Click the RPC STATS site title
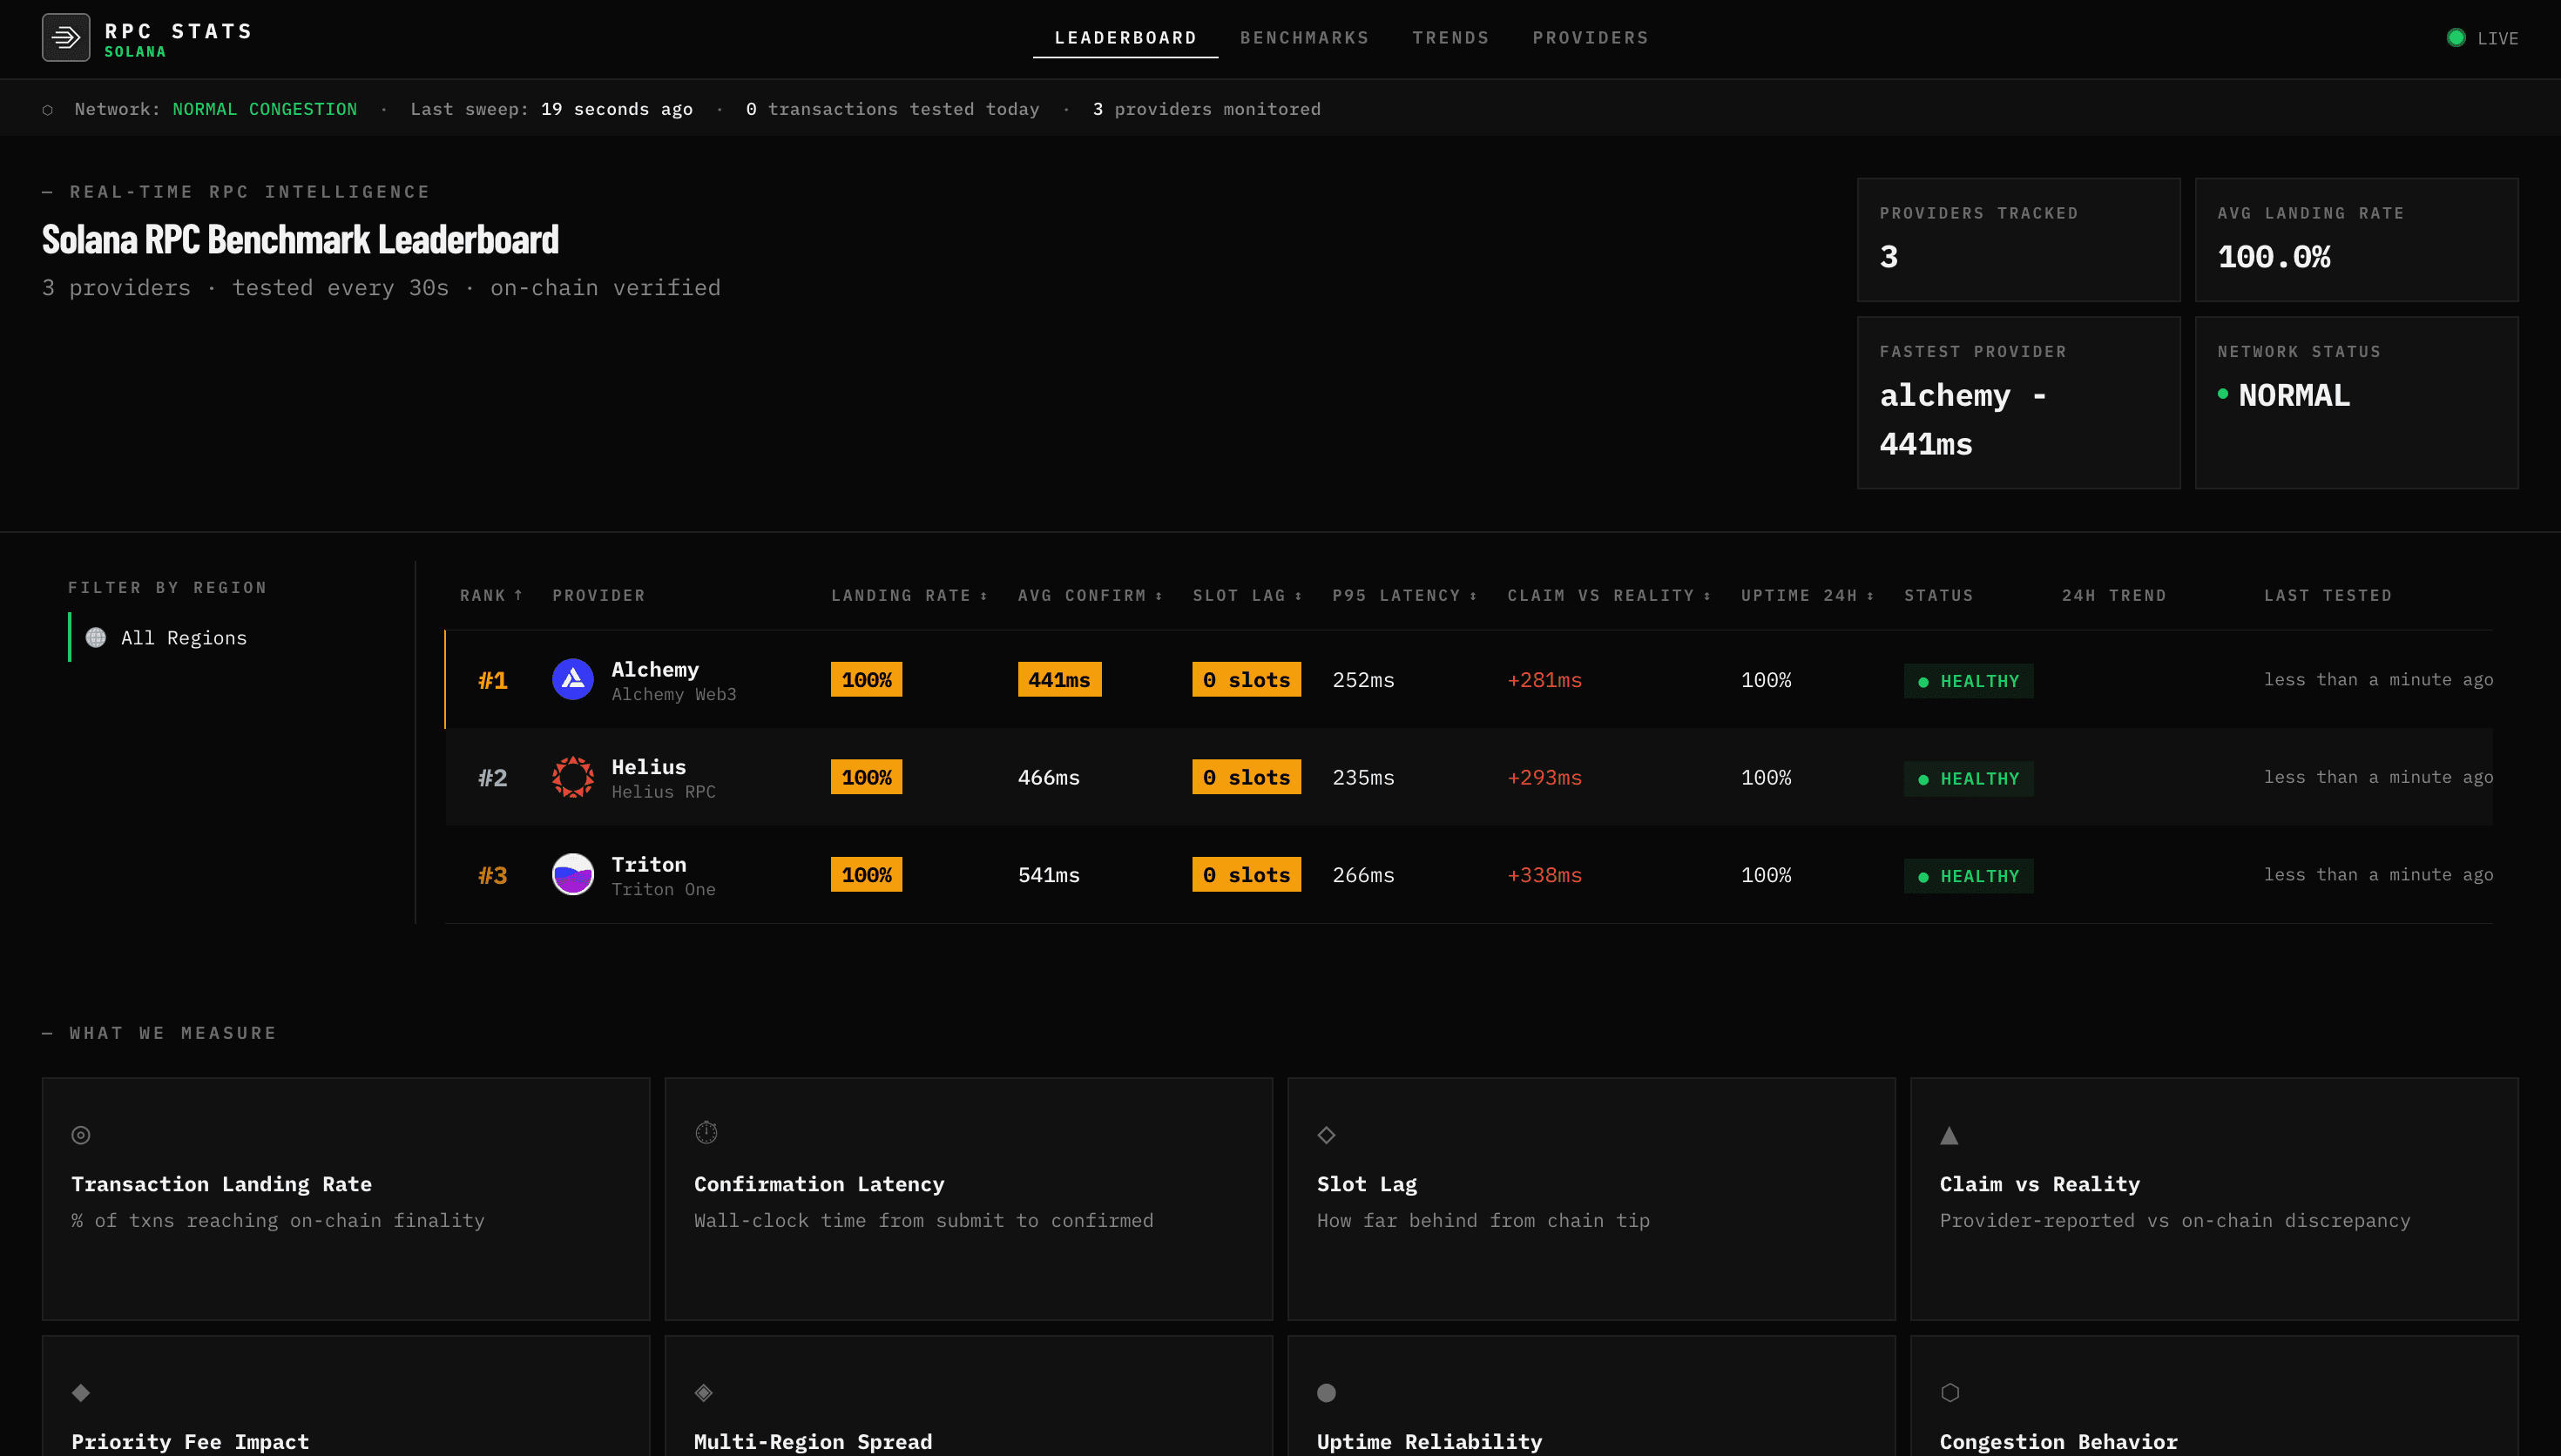The height and width of the screenshot is (1456, 2561). [178, 31]
